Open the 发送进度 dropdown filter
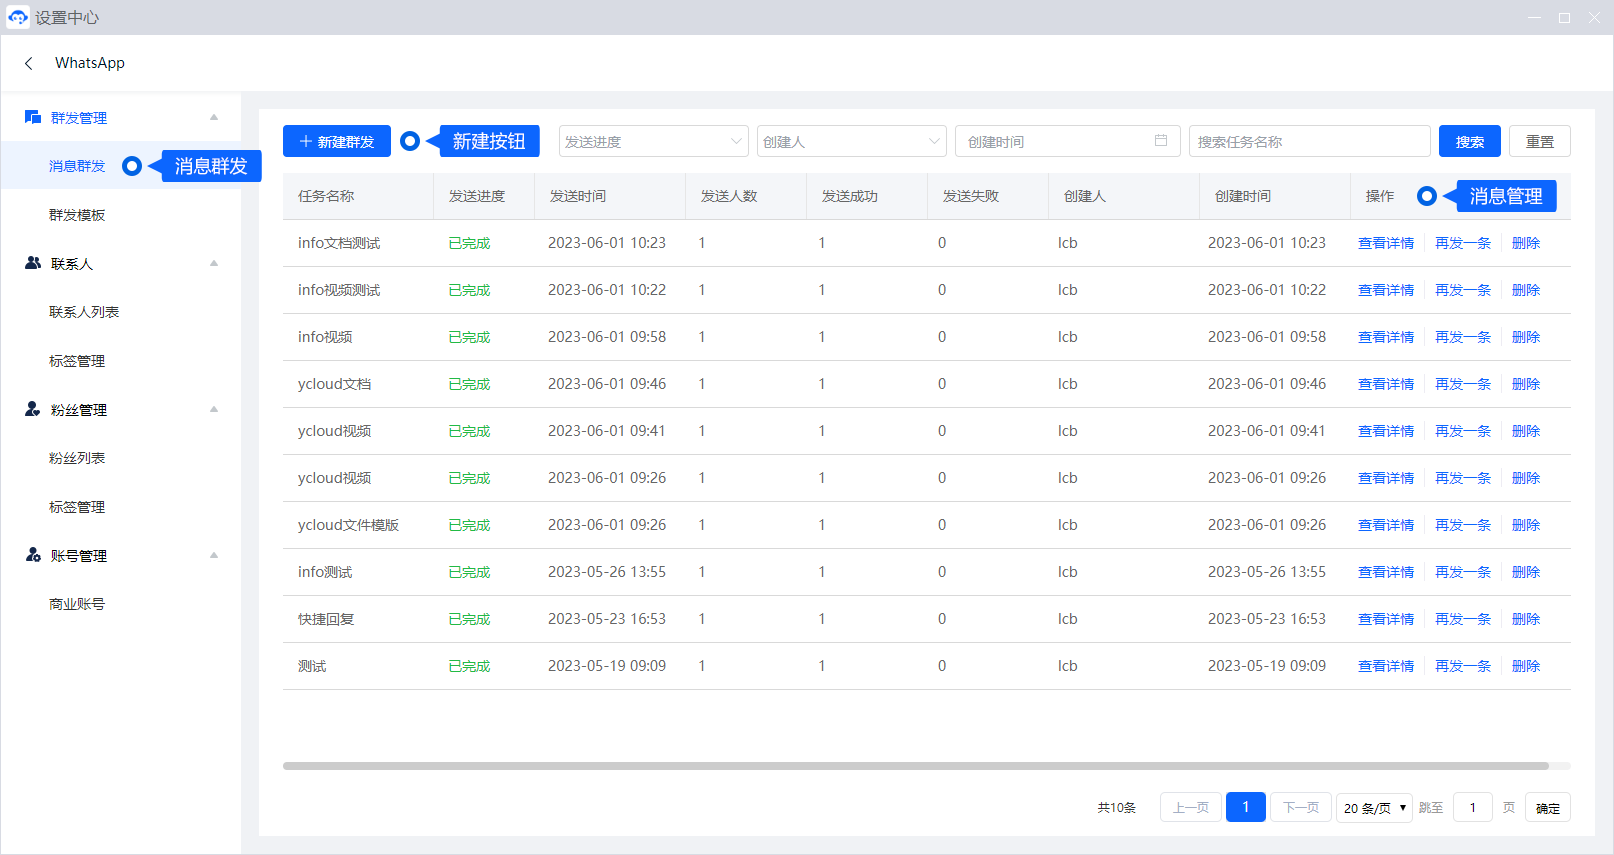 [653, 141]
